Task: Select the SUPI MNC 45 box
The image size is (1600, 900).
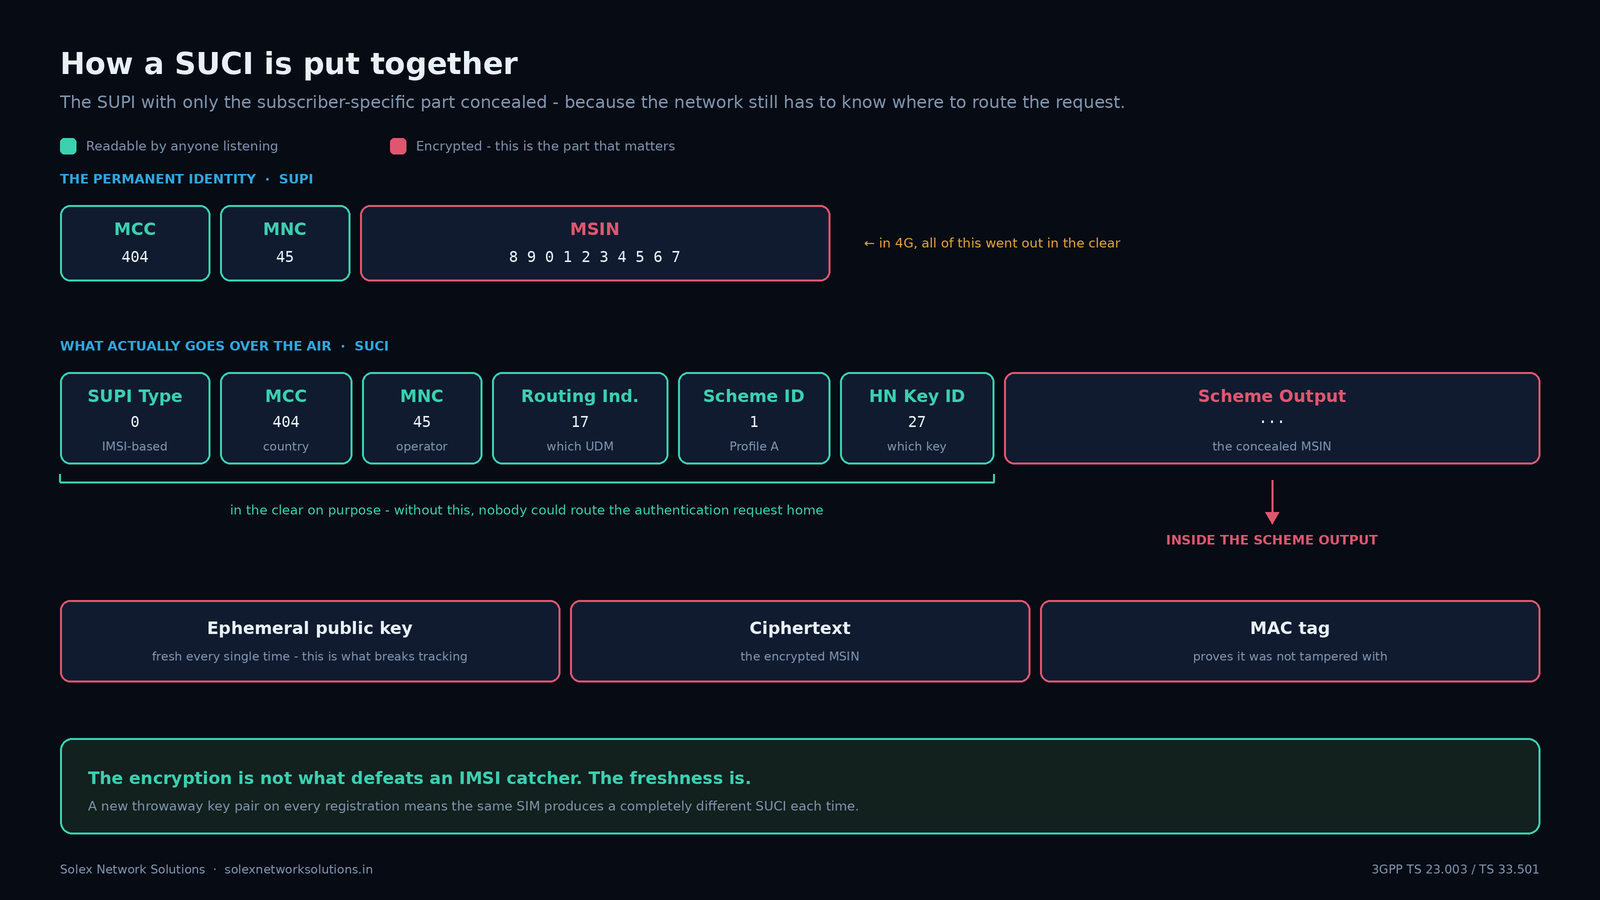Action: [285, 243]
